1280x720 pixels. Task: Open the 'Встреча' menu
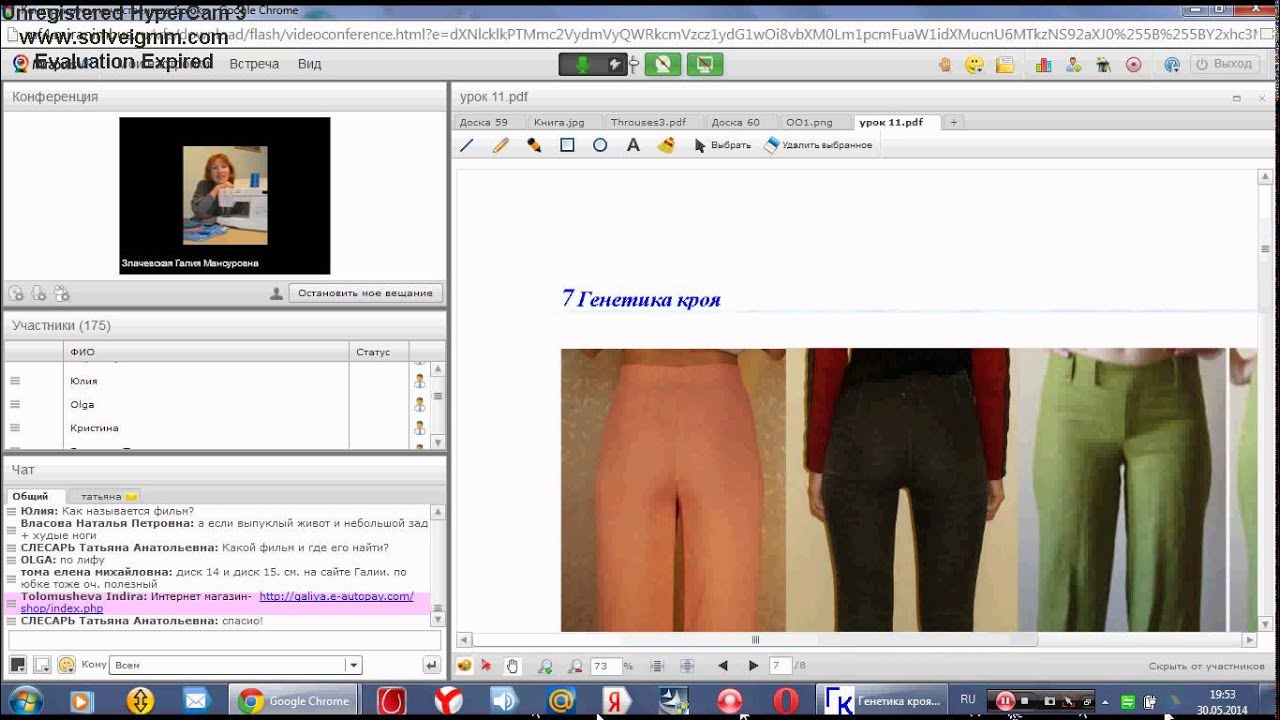coord(254,64)
